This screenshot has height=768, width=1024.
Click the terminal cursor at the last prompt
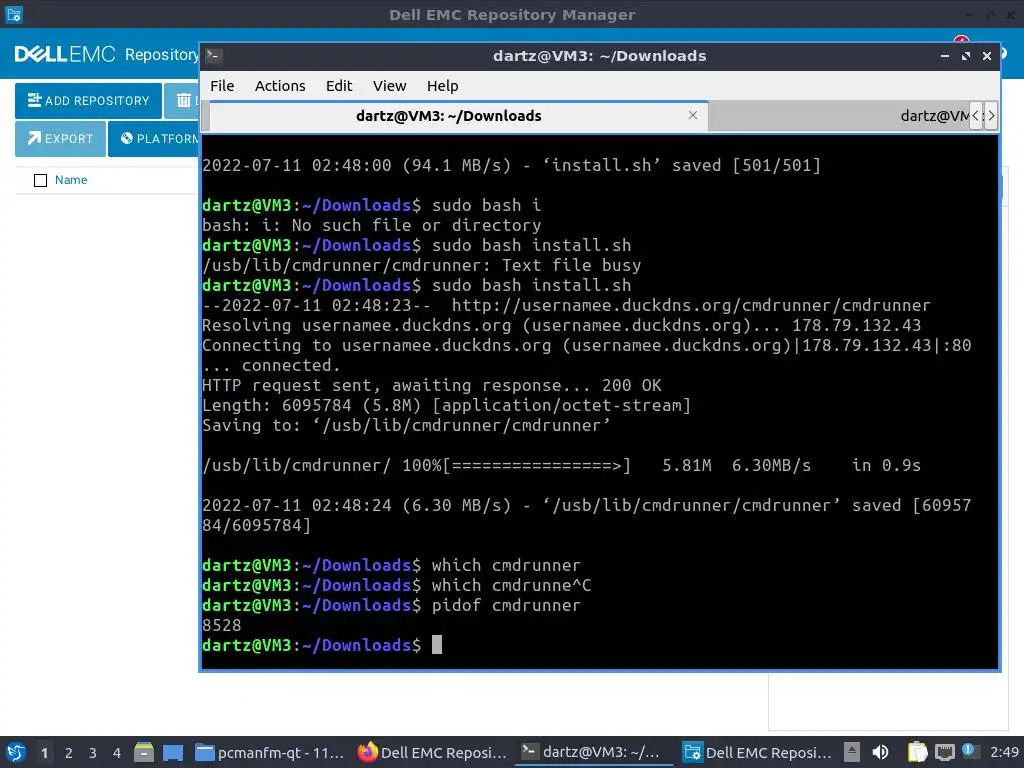pyautogui.click(x=437, y=645)
